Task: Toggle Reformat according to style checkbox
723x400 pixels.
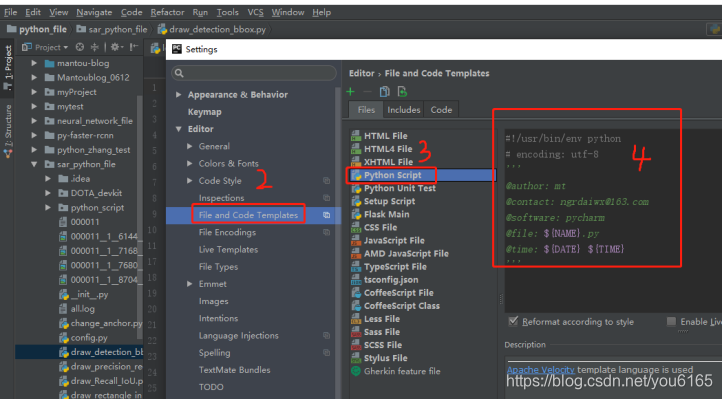Action: coord(513,322)
